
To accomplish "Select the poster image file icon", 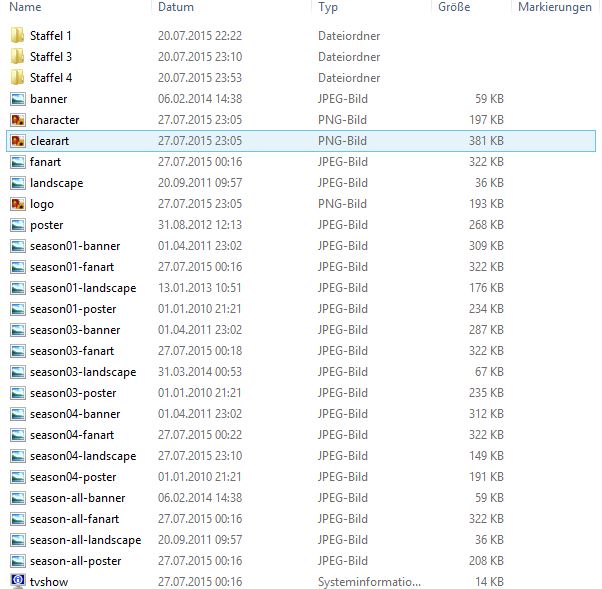I will (x=18, y=225).
